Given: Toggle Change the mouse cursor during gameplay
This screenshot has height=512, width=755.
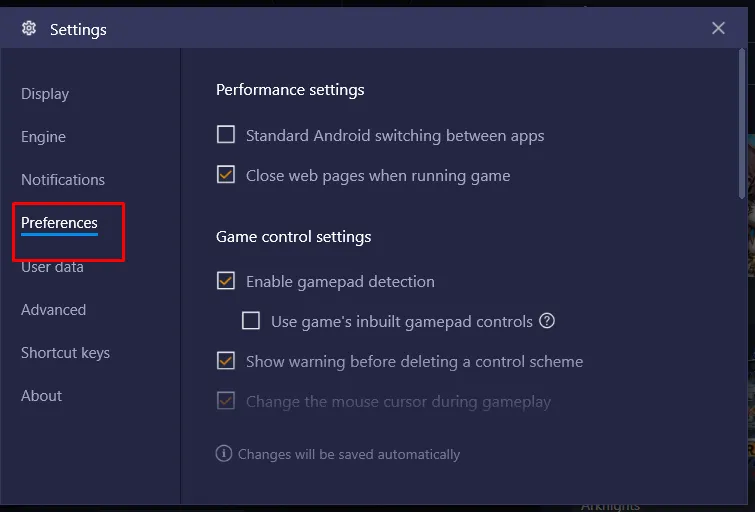Looking at the screenshot, I should point(226,401).
